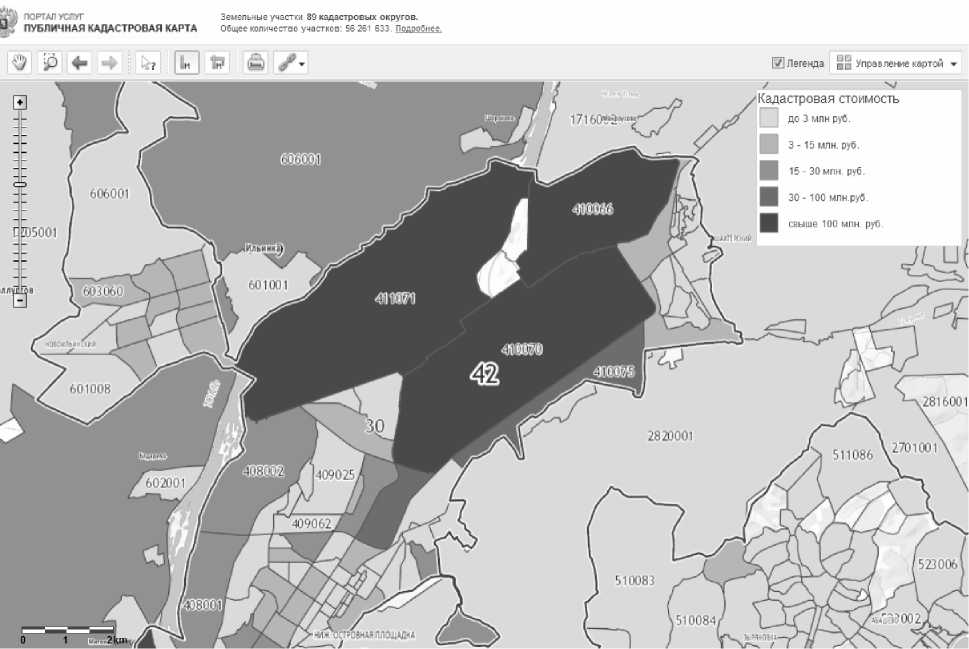Select the identify object cursor tool
Screen dimensions: 969x649
pos(148,62)
